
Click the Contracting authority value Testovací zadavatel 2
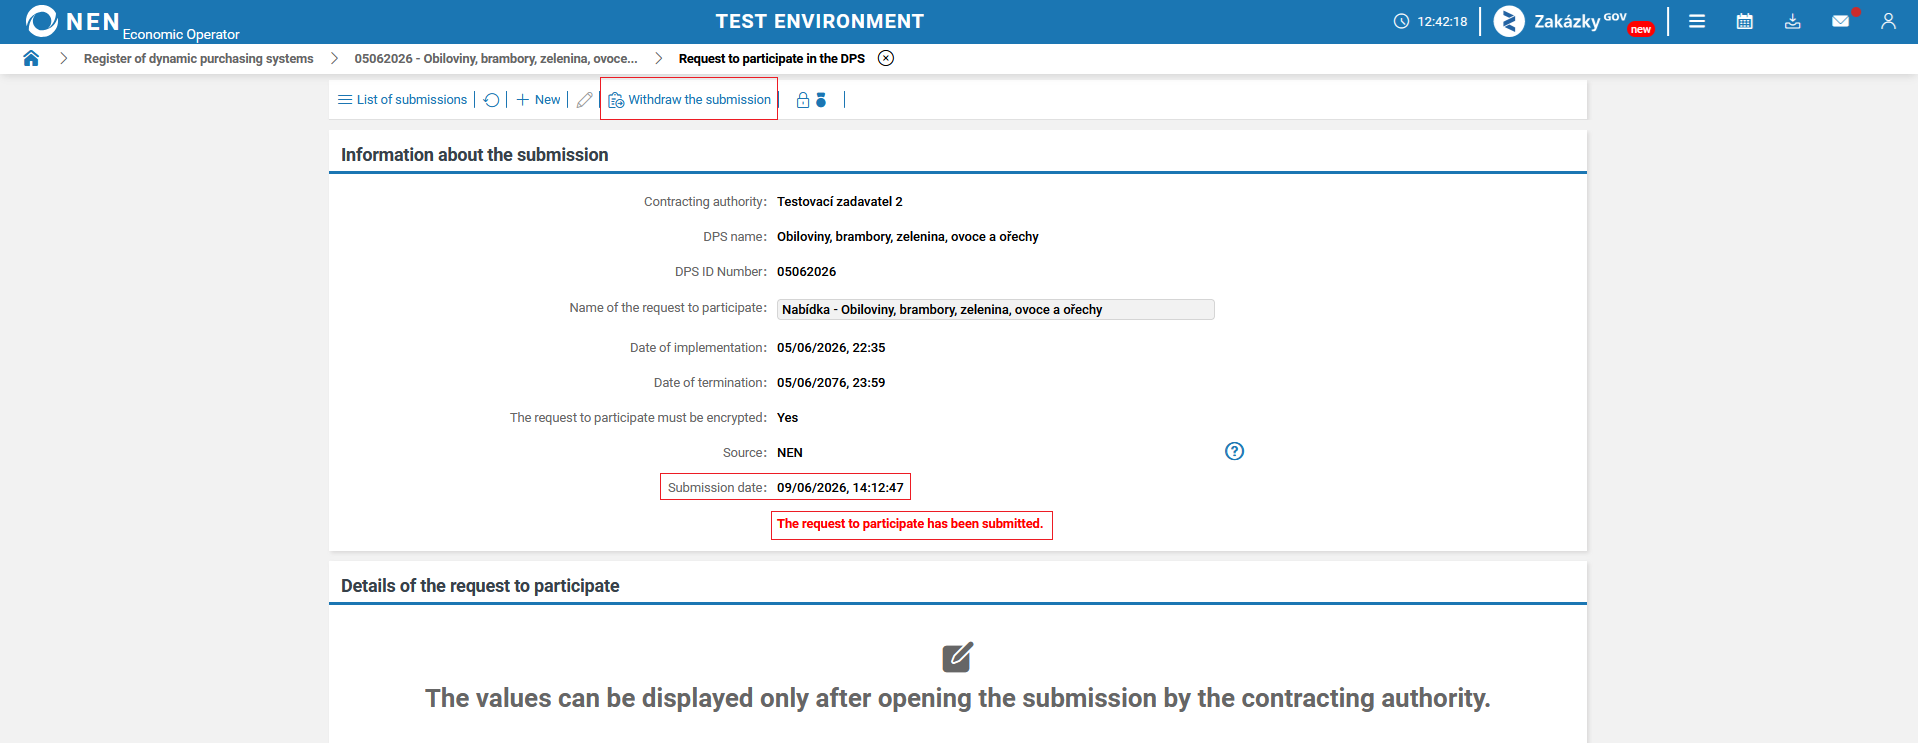tap(840, 202)
